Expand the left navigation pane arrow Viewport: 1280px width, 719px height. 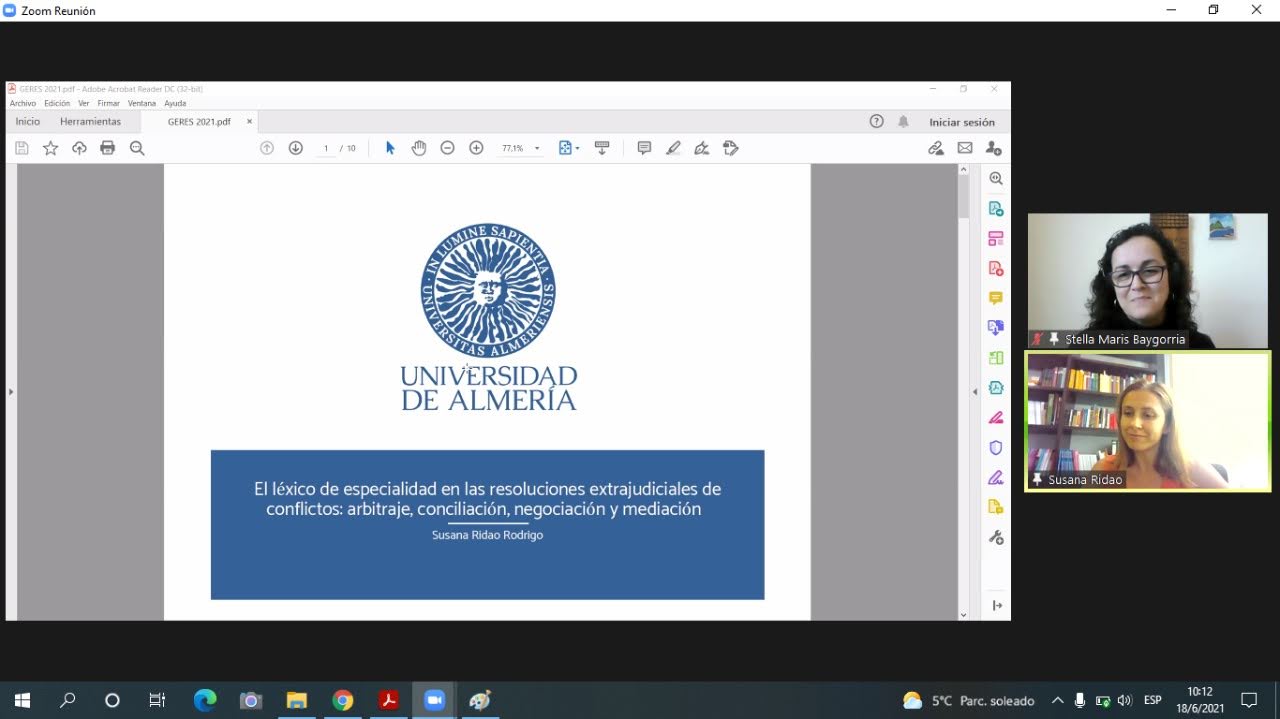click(11, 391)
